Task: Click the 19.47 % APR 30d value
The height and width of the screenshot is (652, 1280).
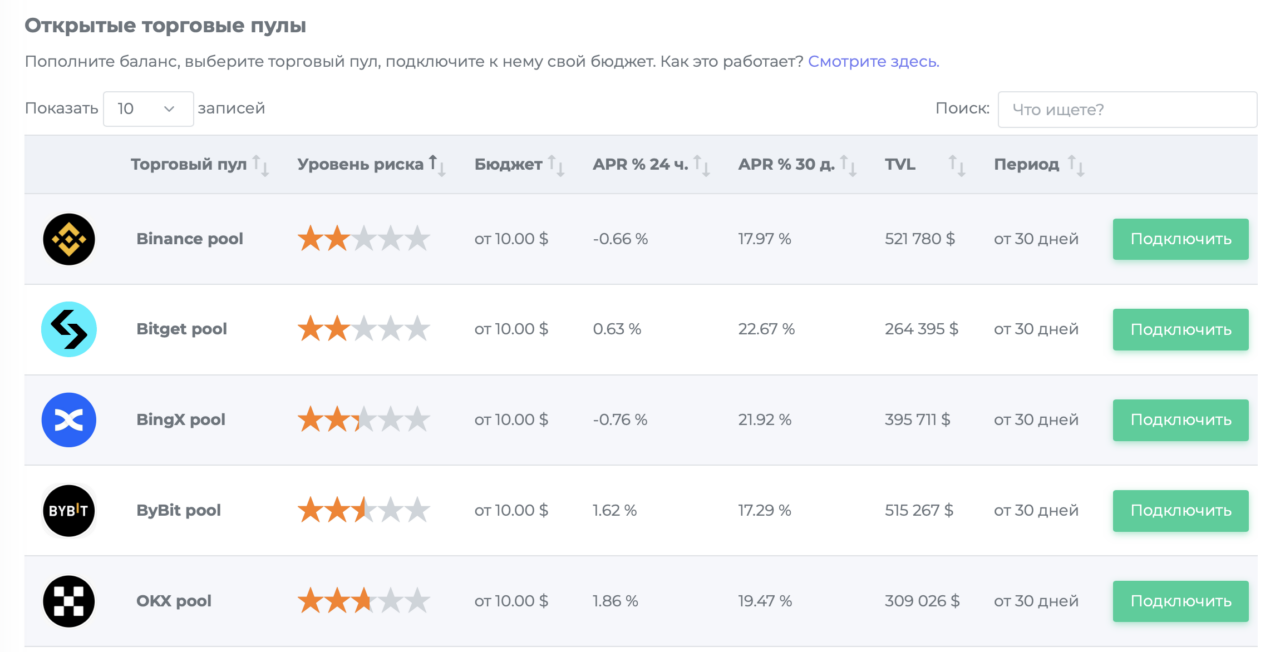Action: coord(765,601)
